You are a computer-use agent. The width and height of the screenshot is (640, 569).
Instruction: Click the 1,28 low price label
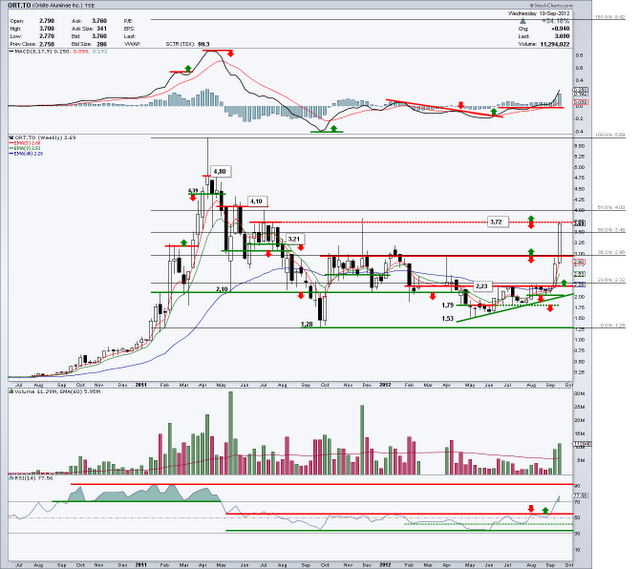click(x=308, y=324)
